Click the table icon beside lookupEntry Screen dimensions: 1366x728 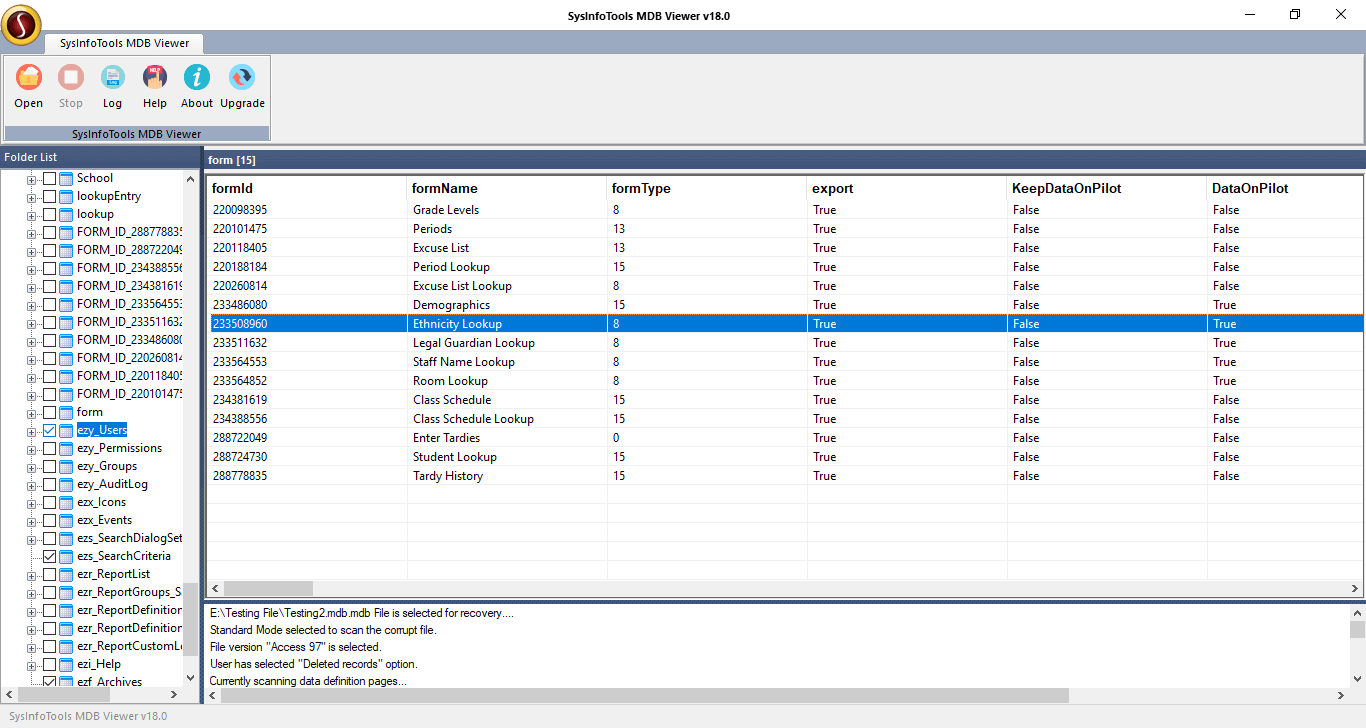[x=66, y=196]
